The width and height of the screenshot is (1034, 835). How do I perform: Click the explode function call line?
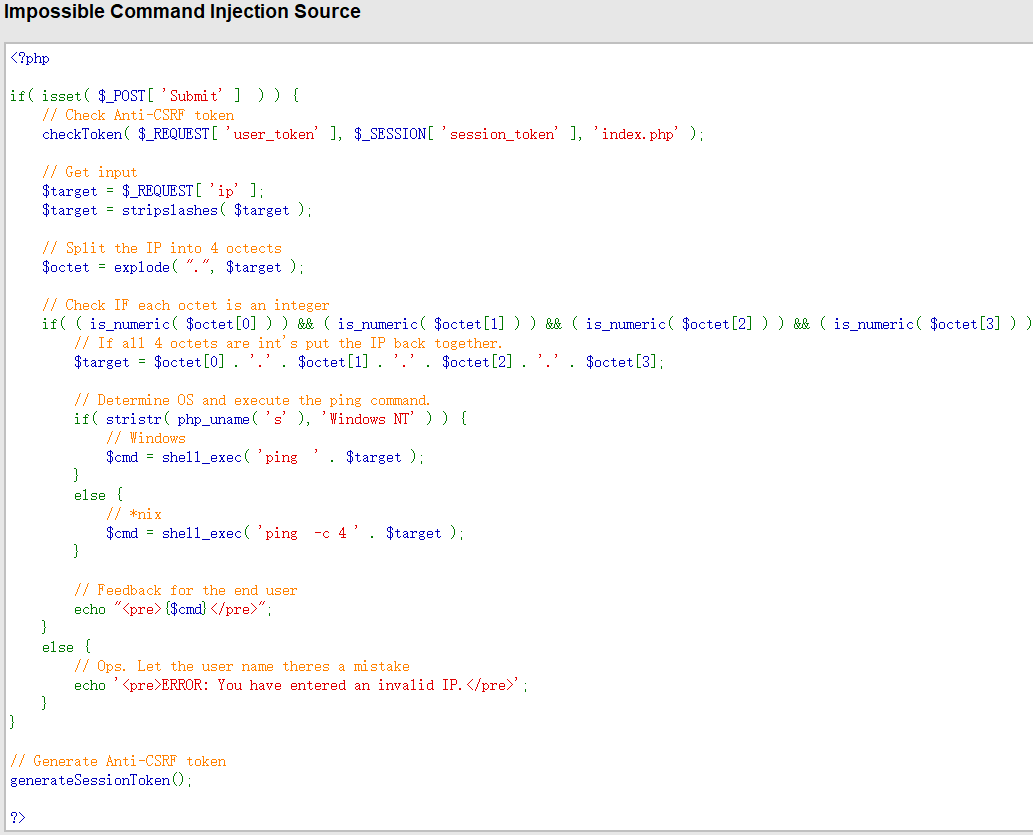[x=172, y=267]
